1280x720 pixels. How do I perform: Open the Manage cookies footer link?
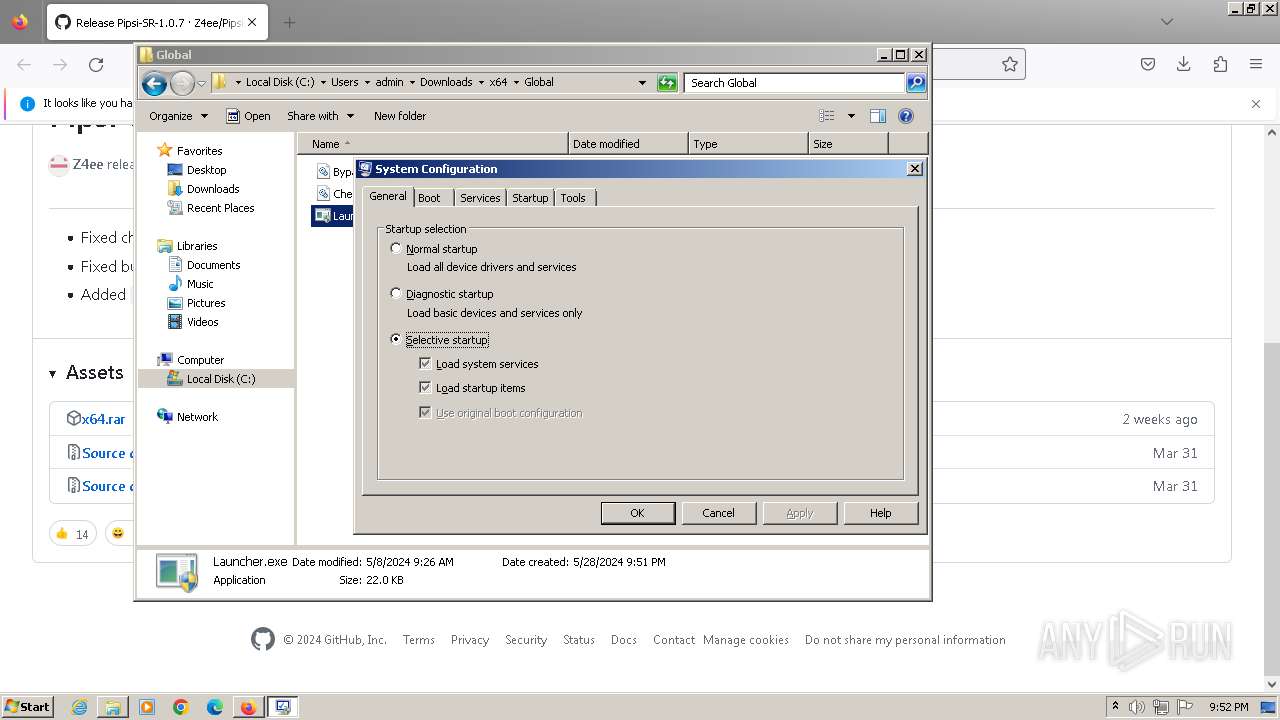[746, 640]
